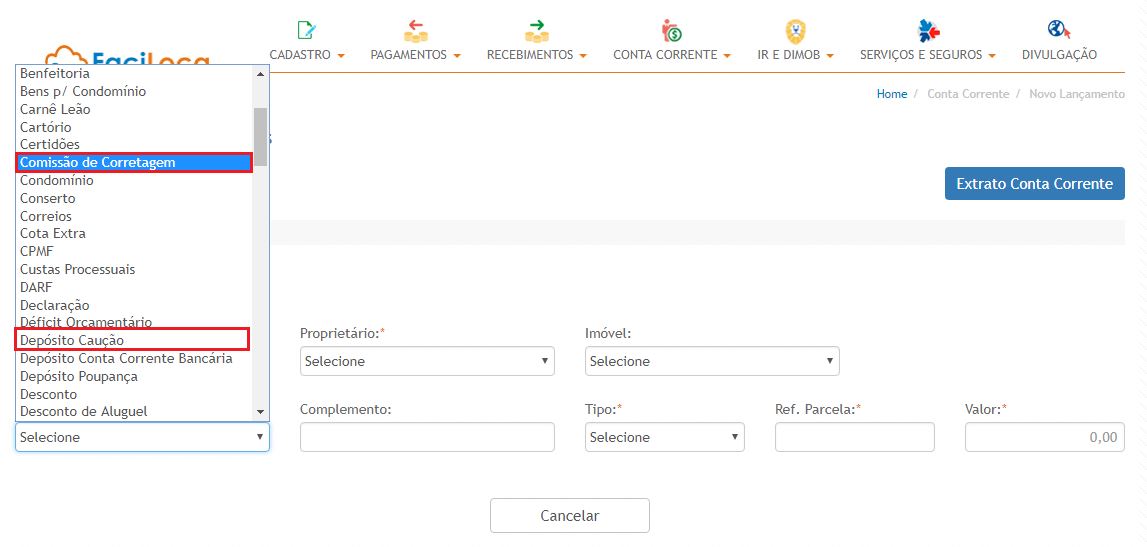Click the Cadastro edit icon

(x=306, y=30)
